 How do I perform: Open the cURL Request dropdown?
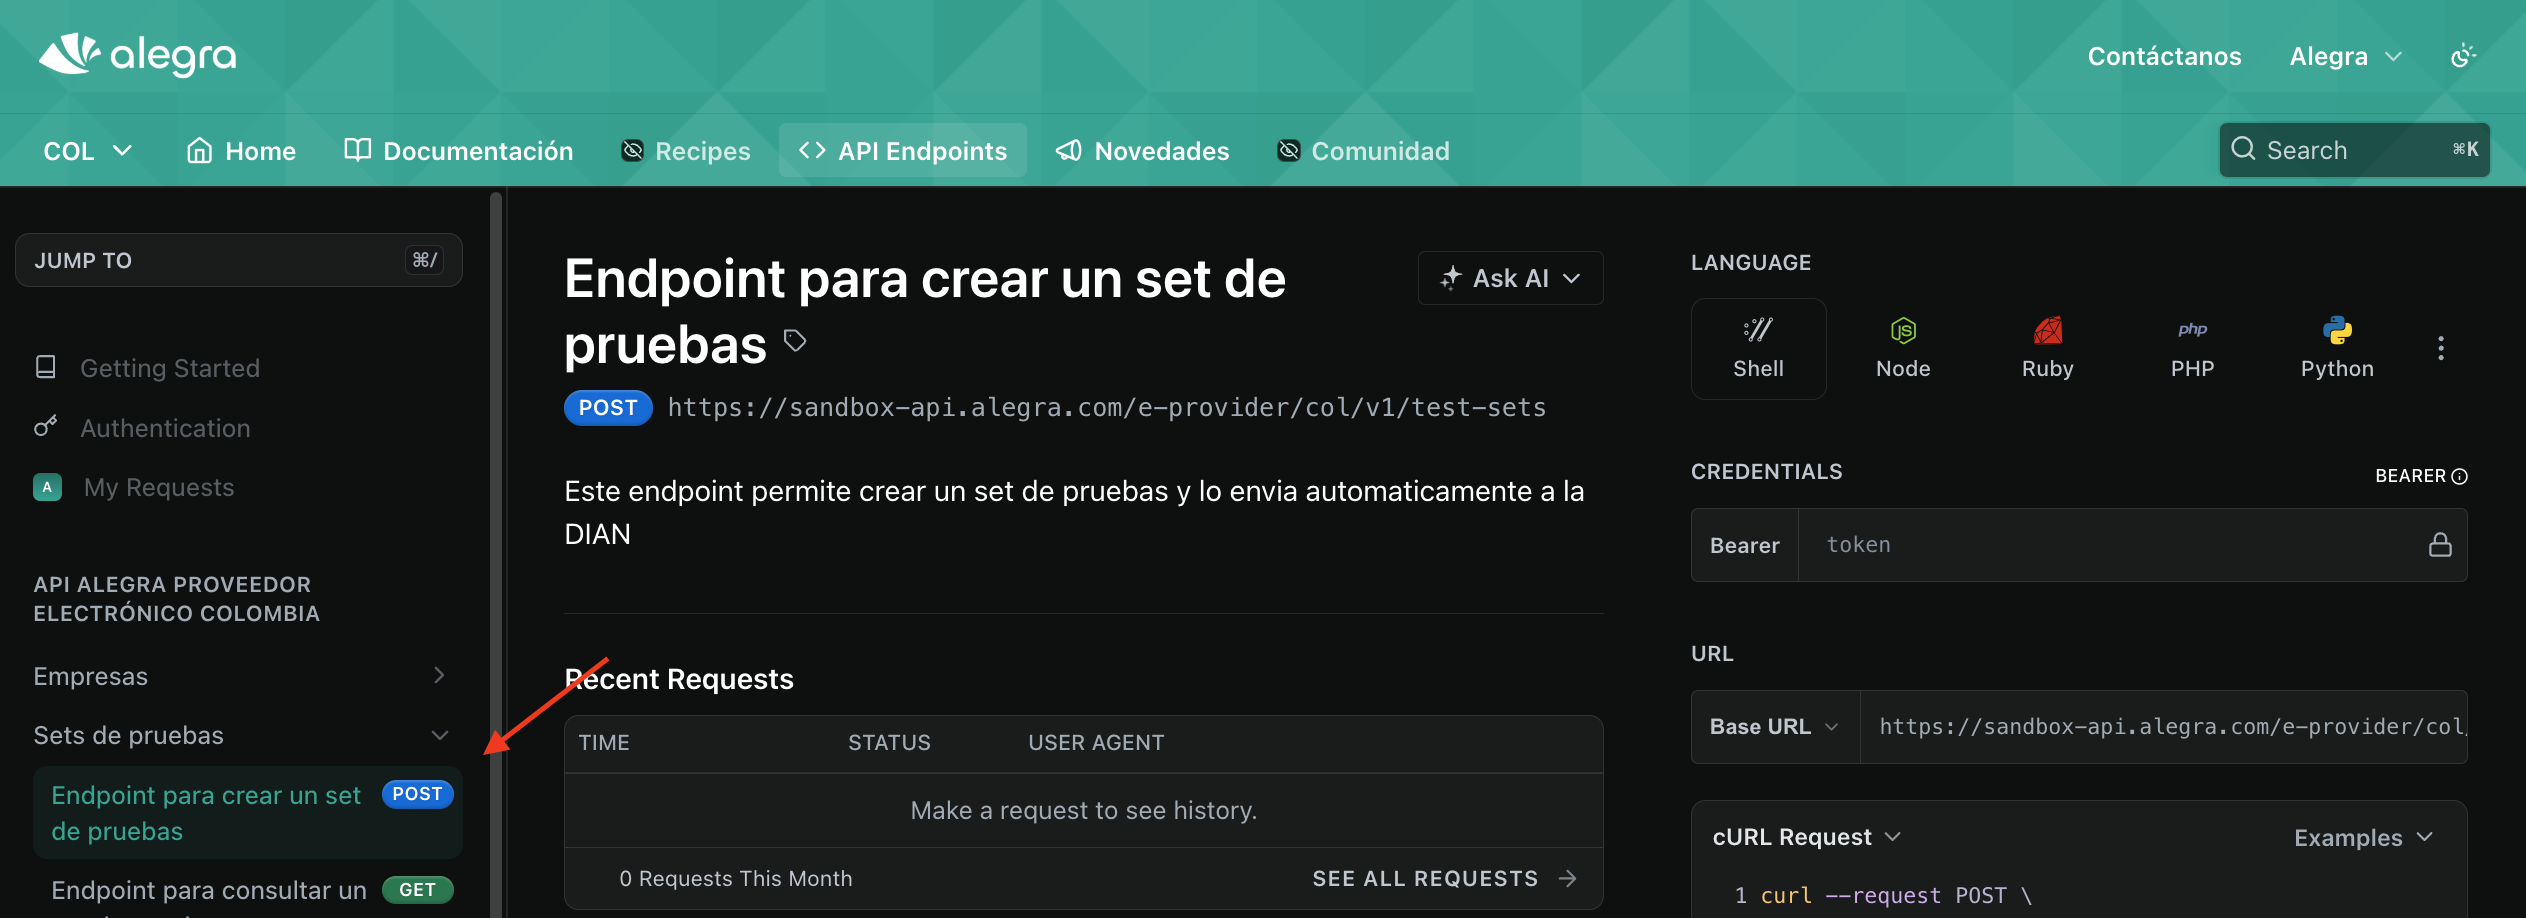pos(1806,837)
